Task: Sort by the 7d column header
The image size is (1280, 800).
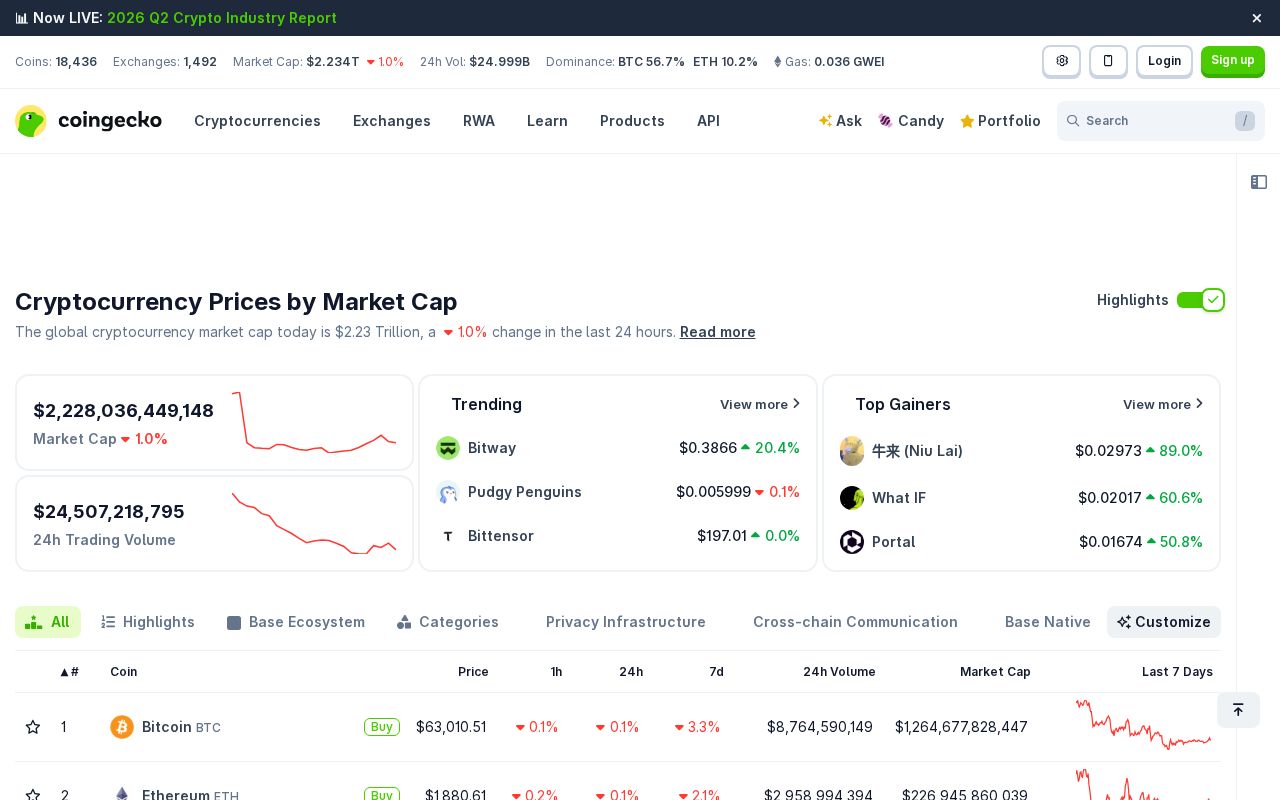Action: (716, 672)
